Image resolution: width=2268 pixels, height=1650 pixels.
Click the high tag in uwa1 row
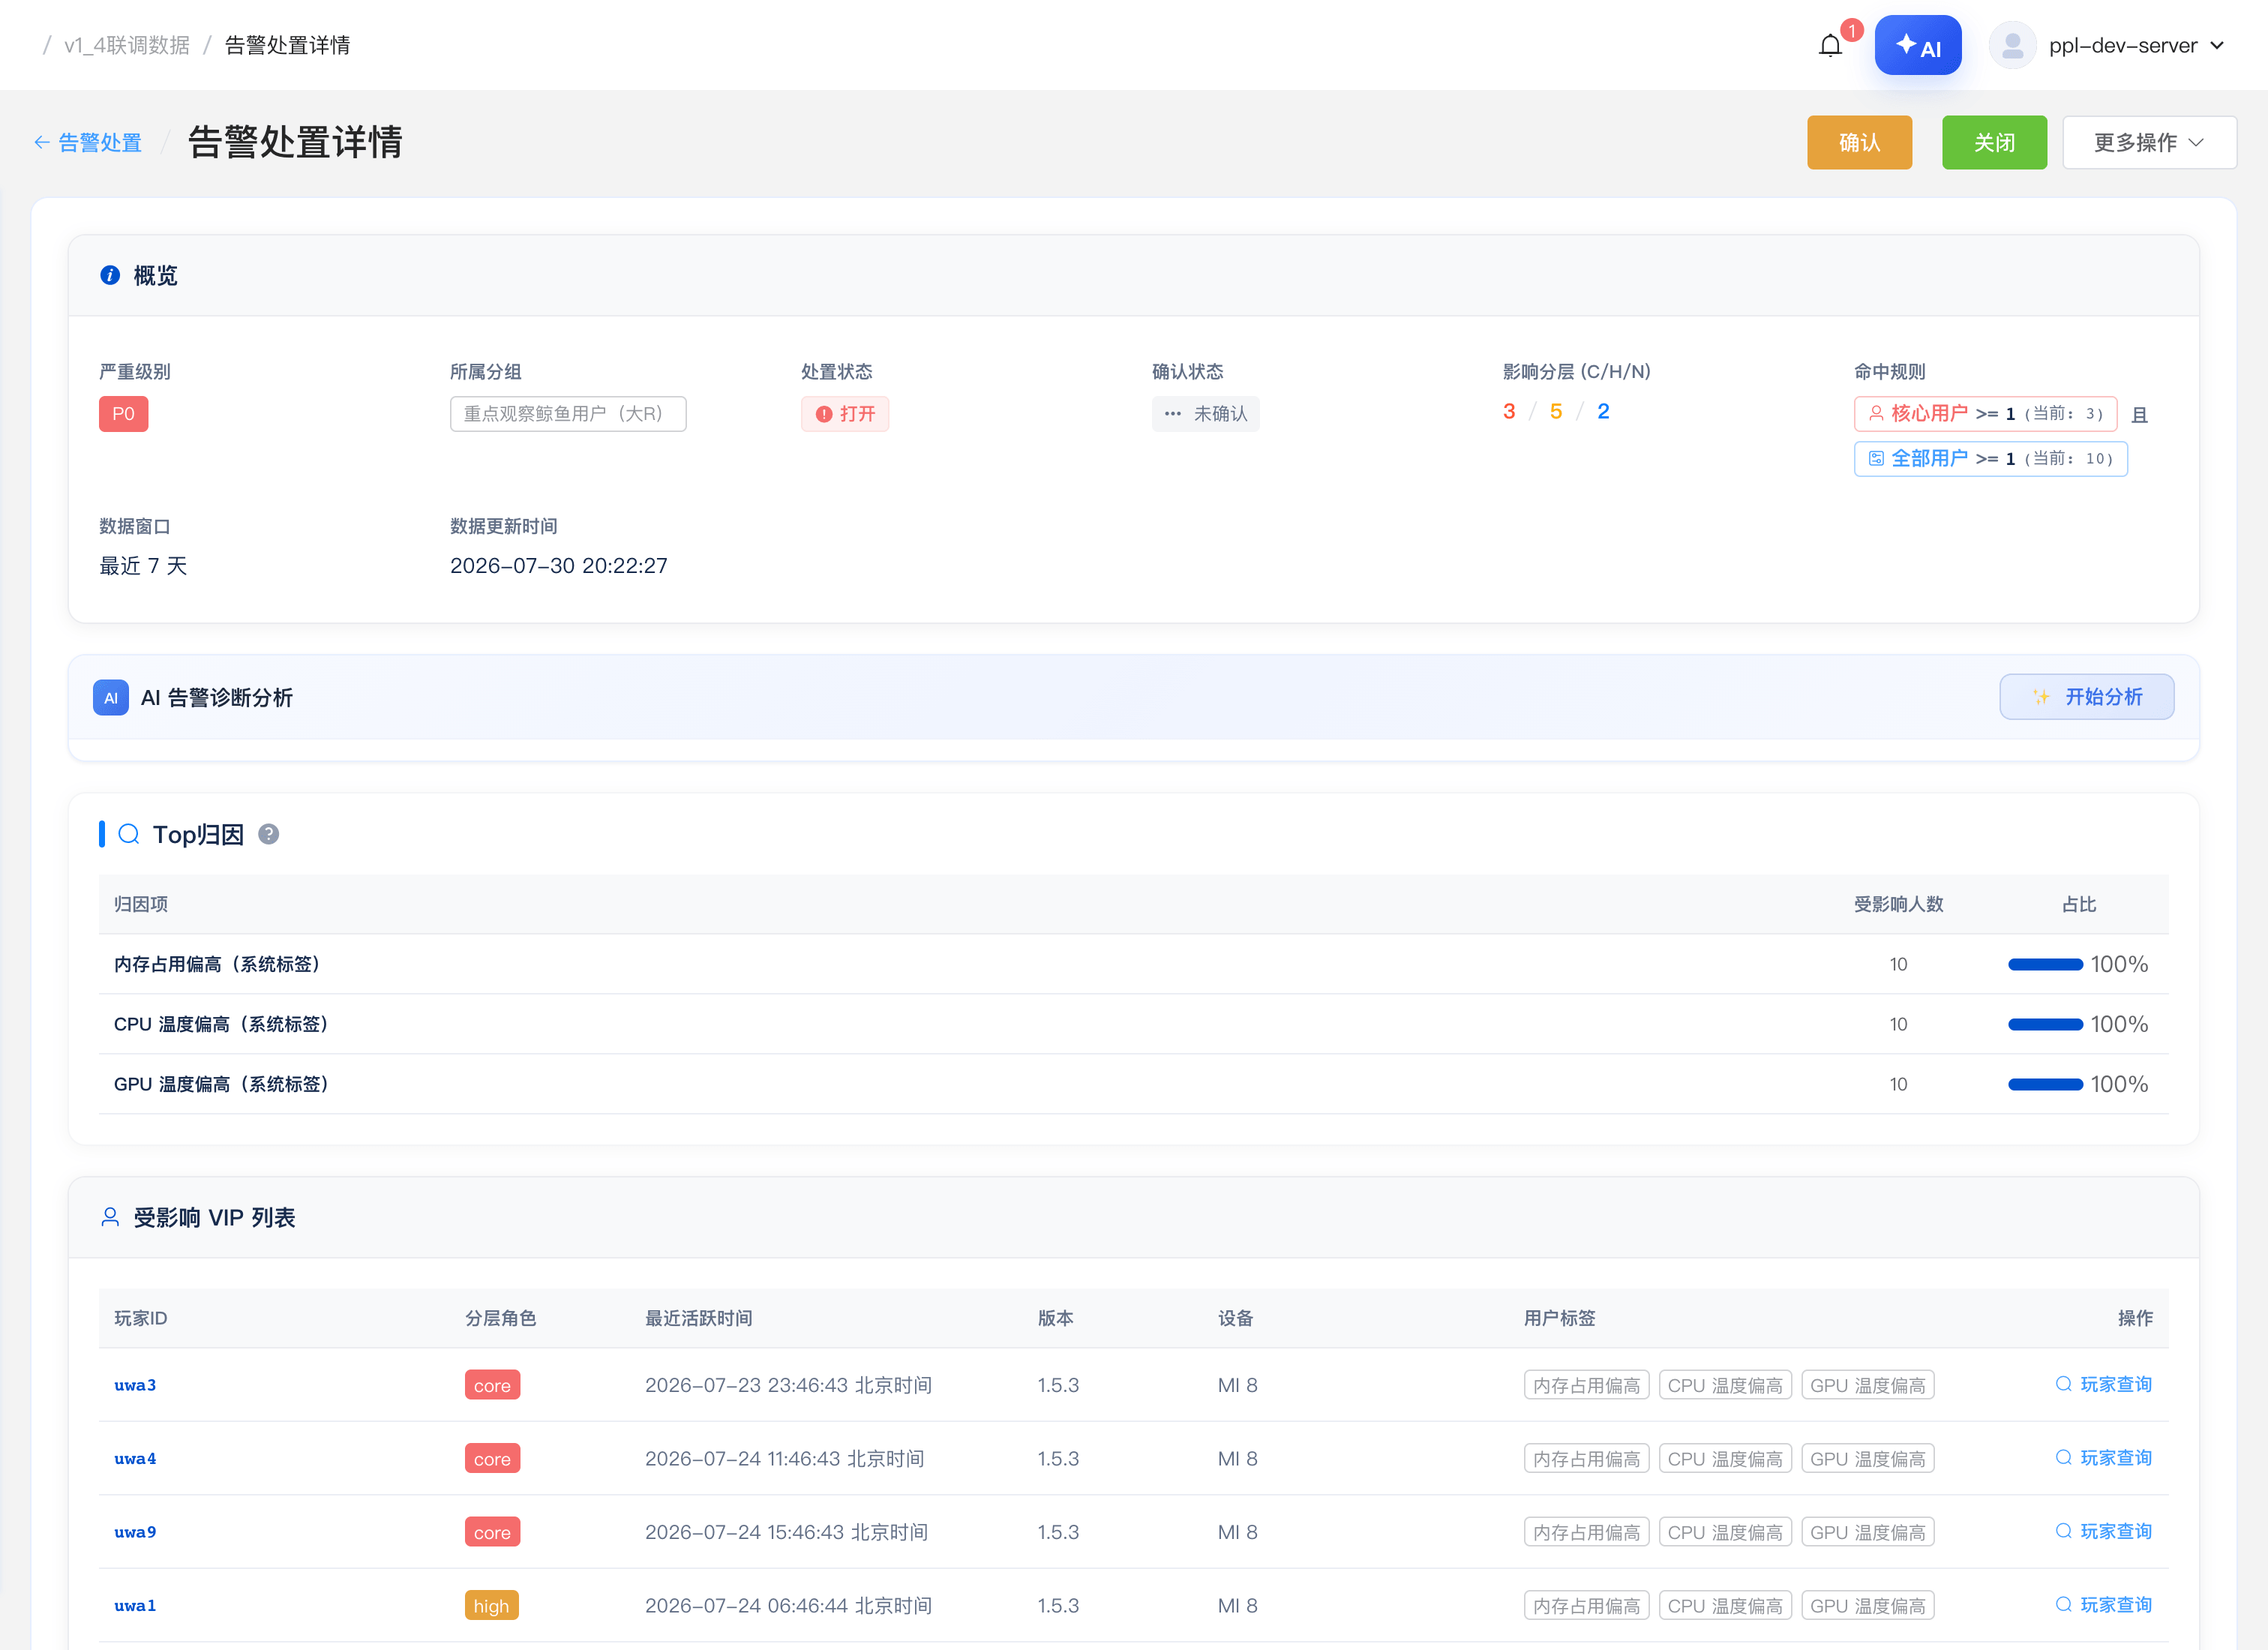(491, 1605)
